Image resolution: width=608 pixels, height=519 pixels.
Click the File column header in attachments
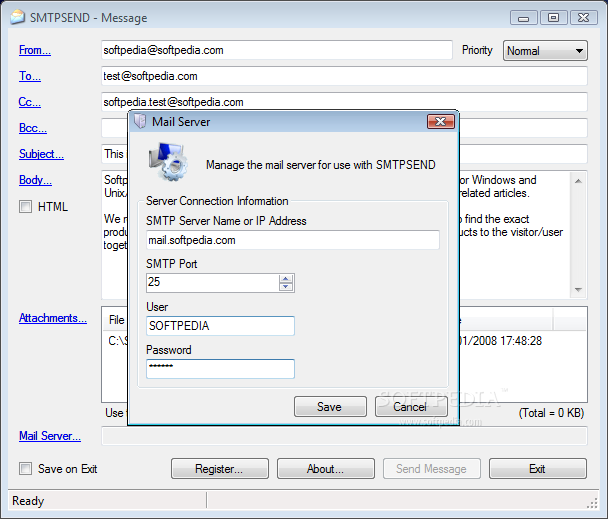[116, 320]
